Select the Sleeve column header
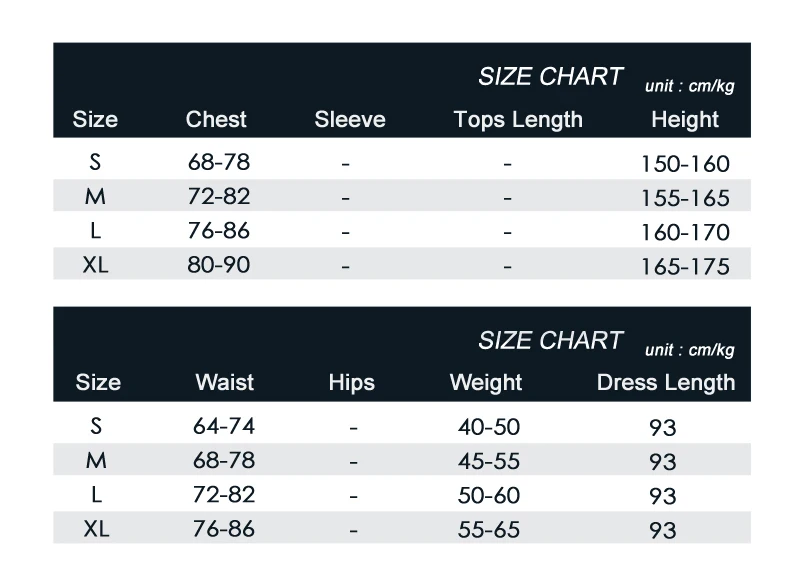 [x=350, y=119]
